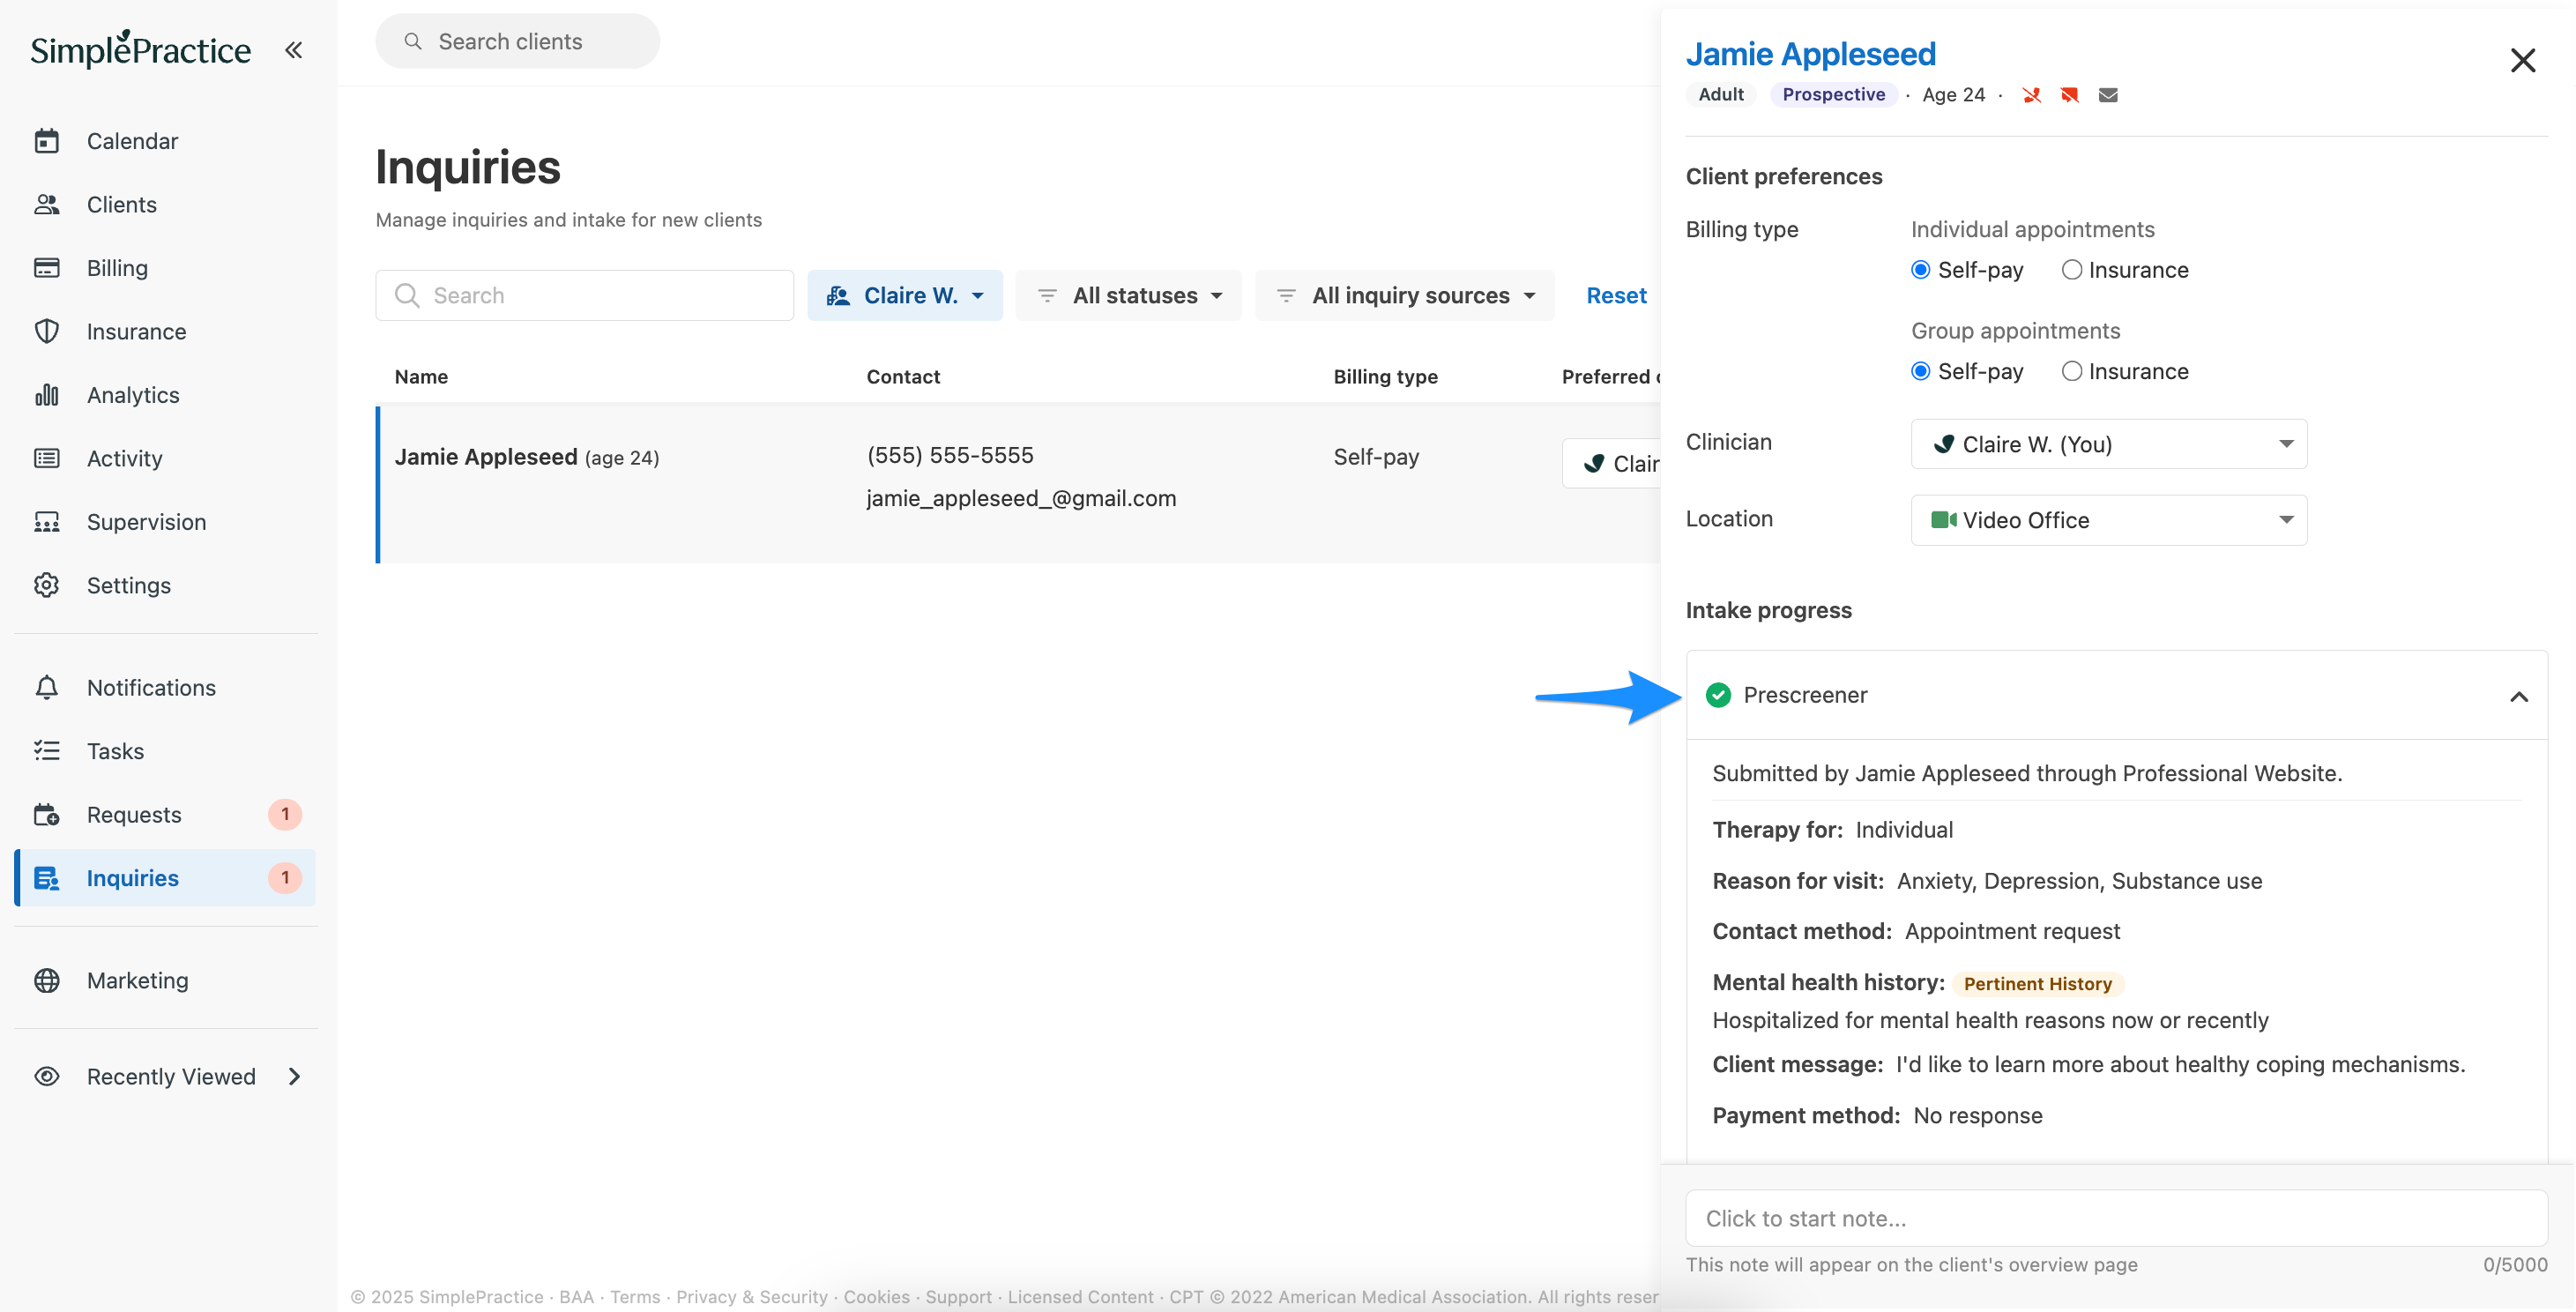Viewport: 2576px width, 1312px height.
Task: Click the Clients people icon
Action: (47, 204)
